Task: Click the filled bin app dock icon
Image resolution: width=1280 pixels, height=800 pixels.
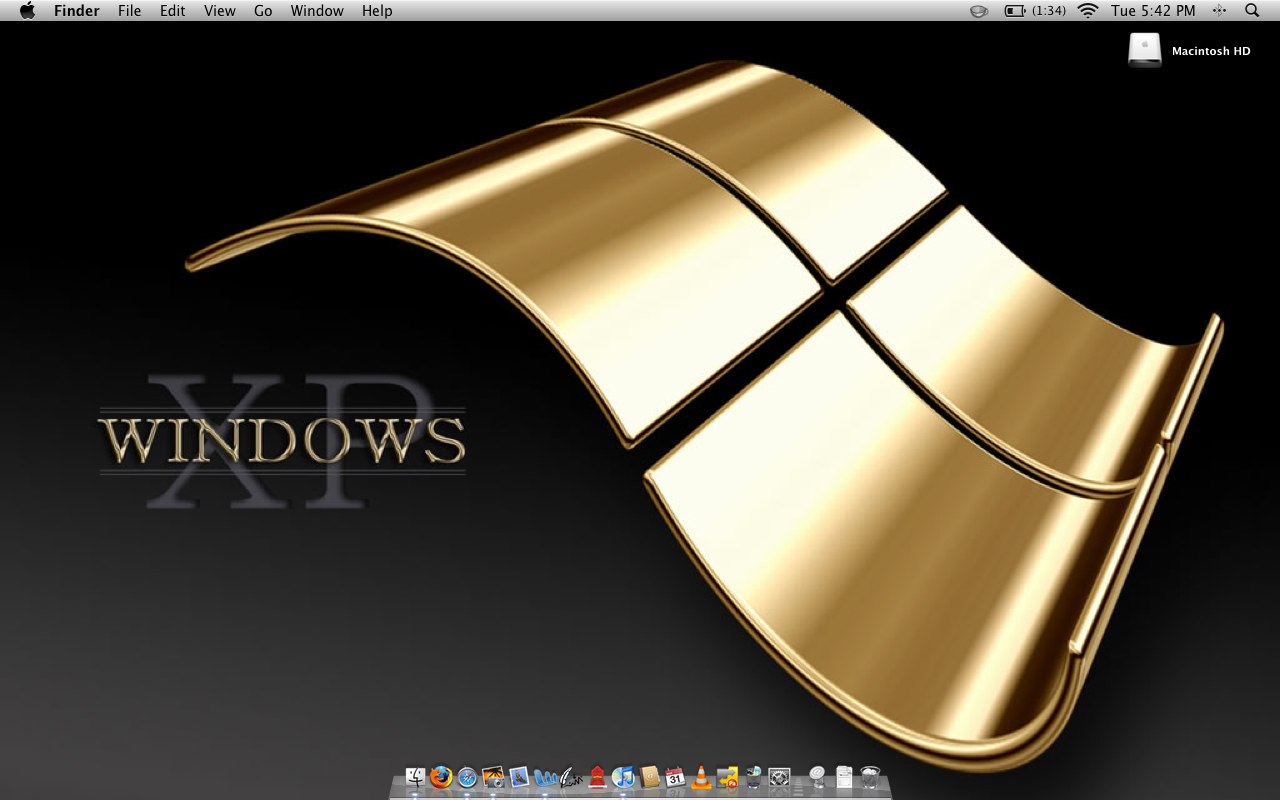Action: pos(754,777)
